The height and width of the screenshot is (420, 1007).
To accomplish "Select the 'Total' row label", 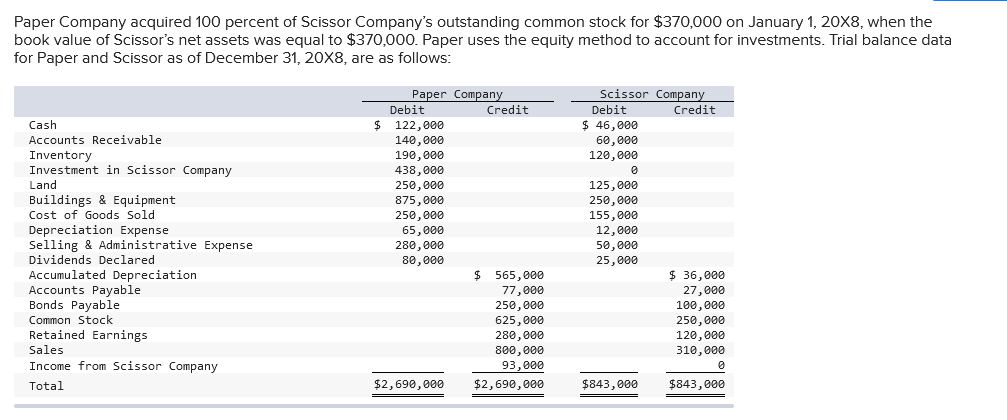I will (46, 386).
